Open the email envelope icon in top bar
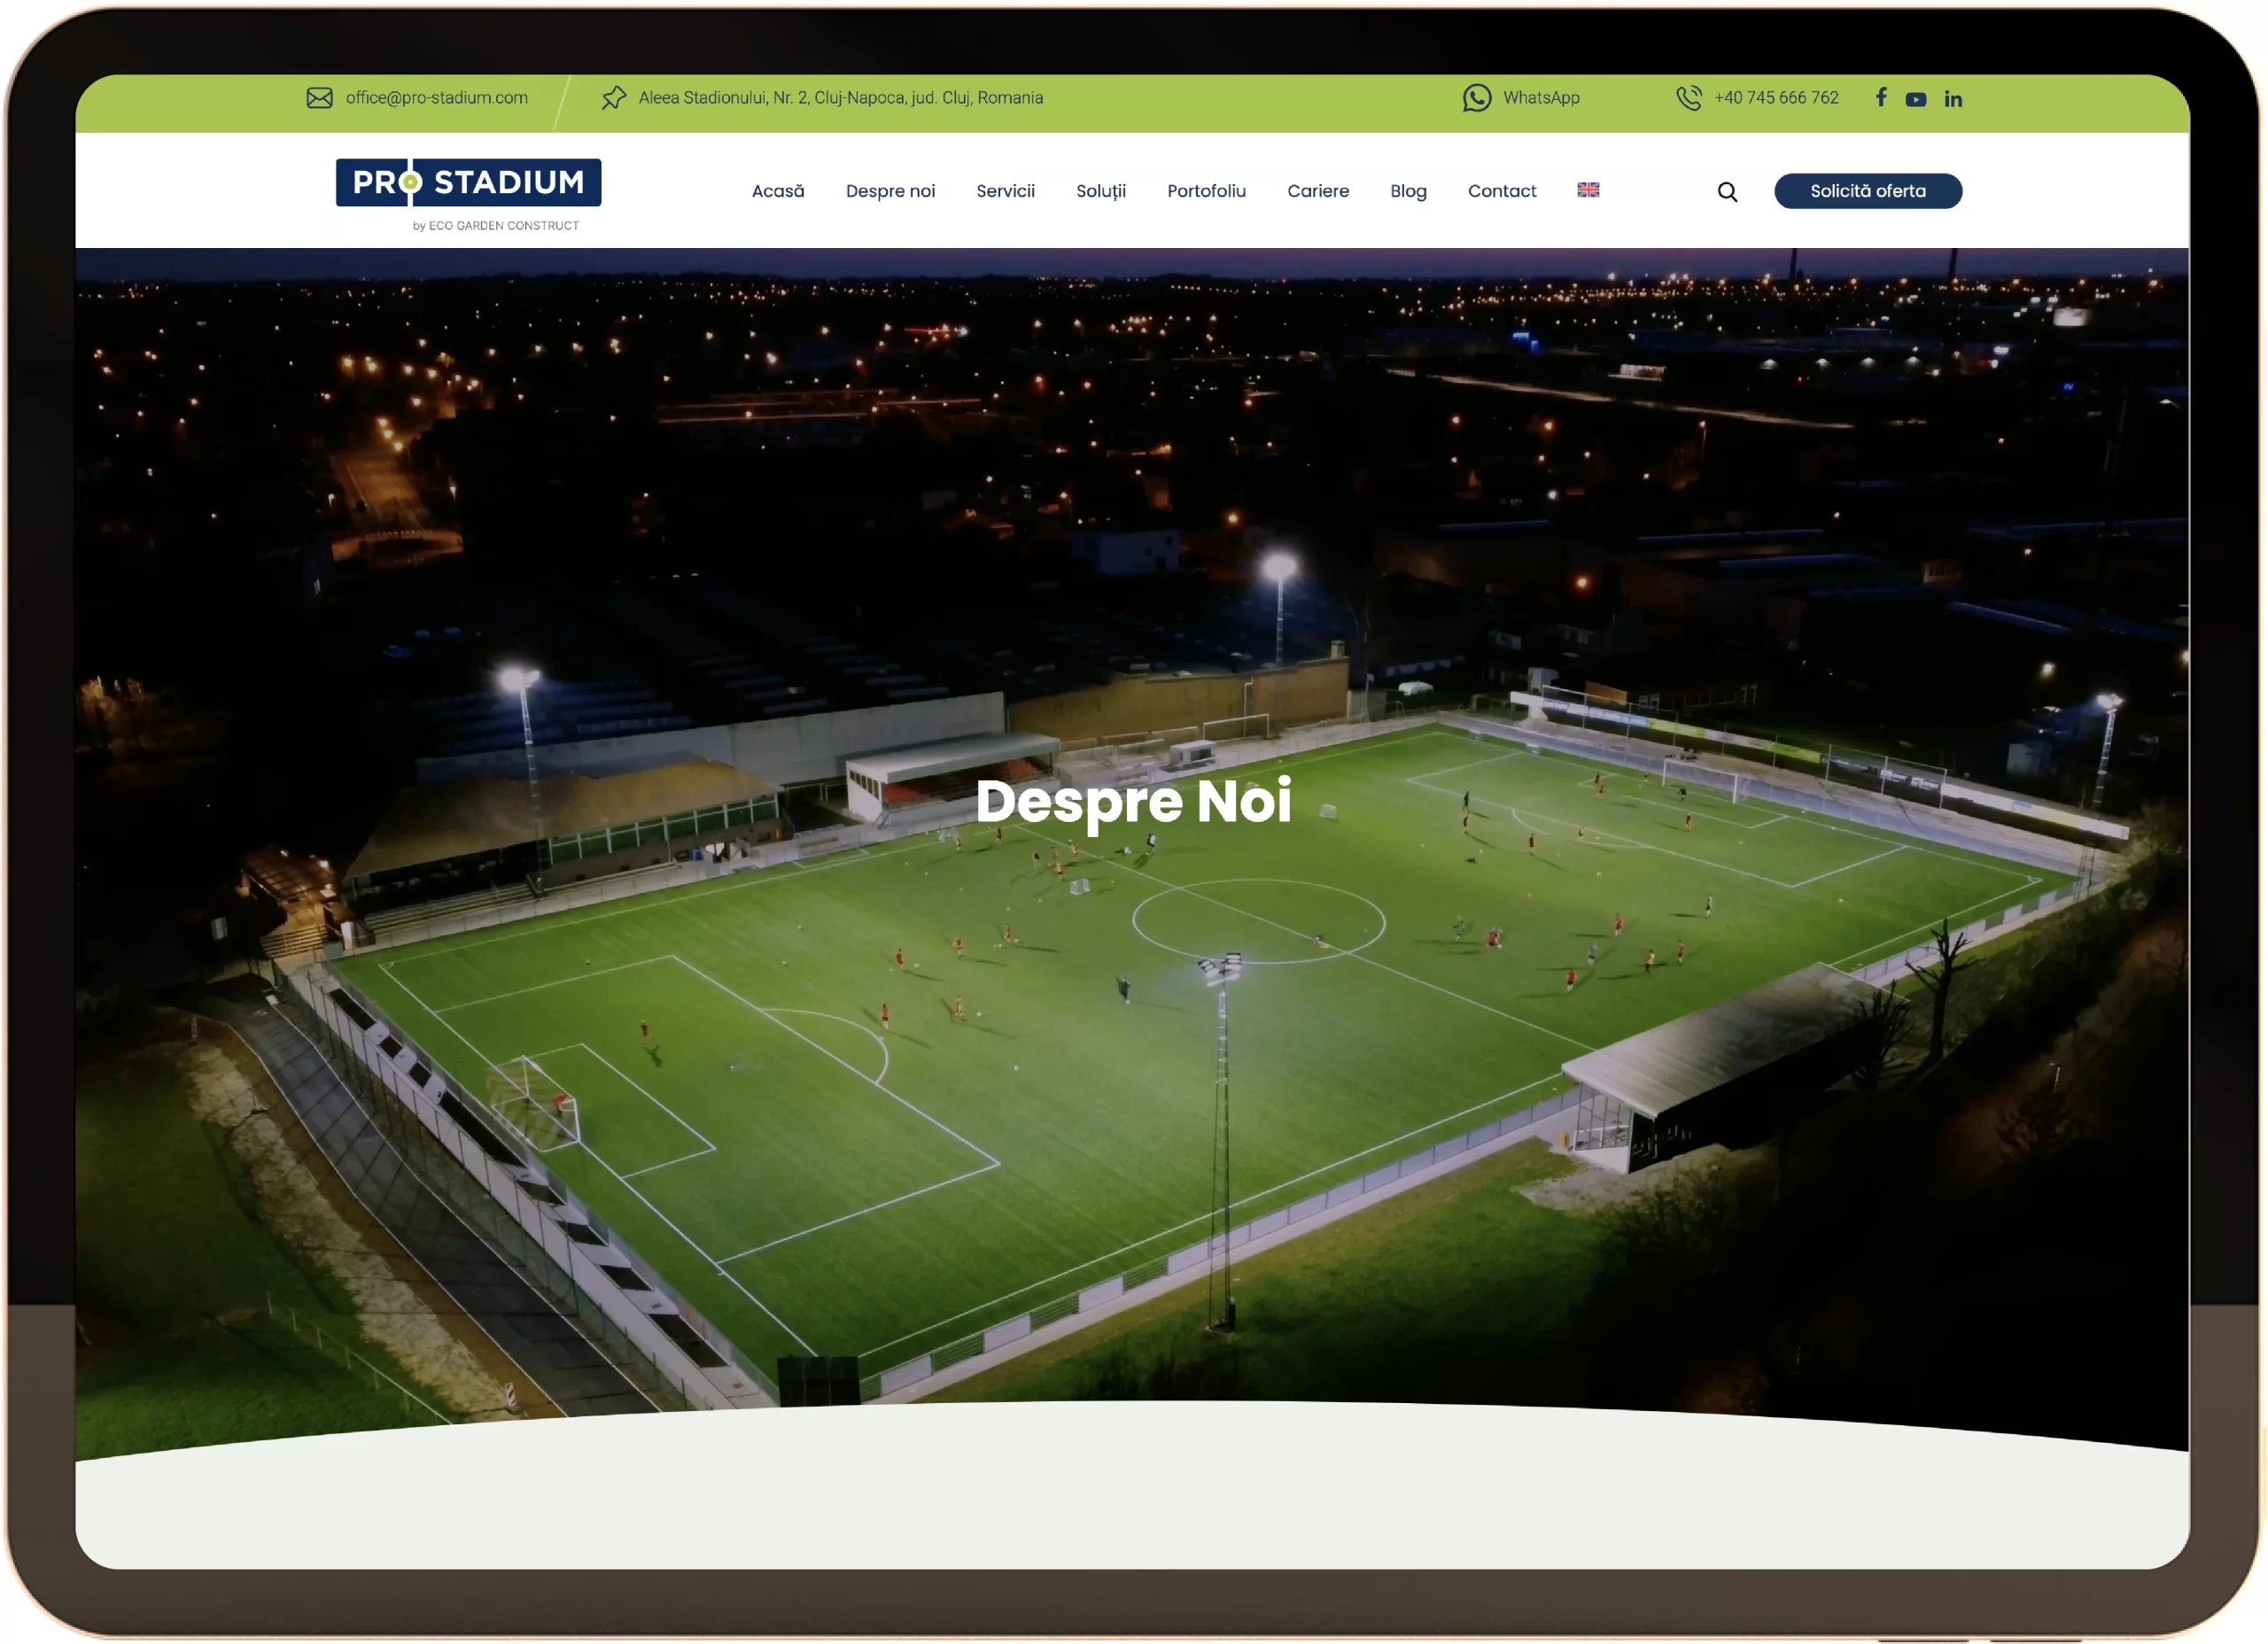The image size is (2268, 1644). click(320, 97)
